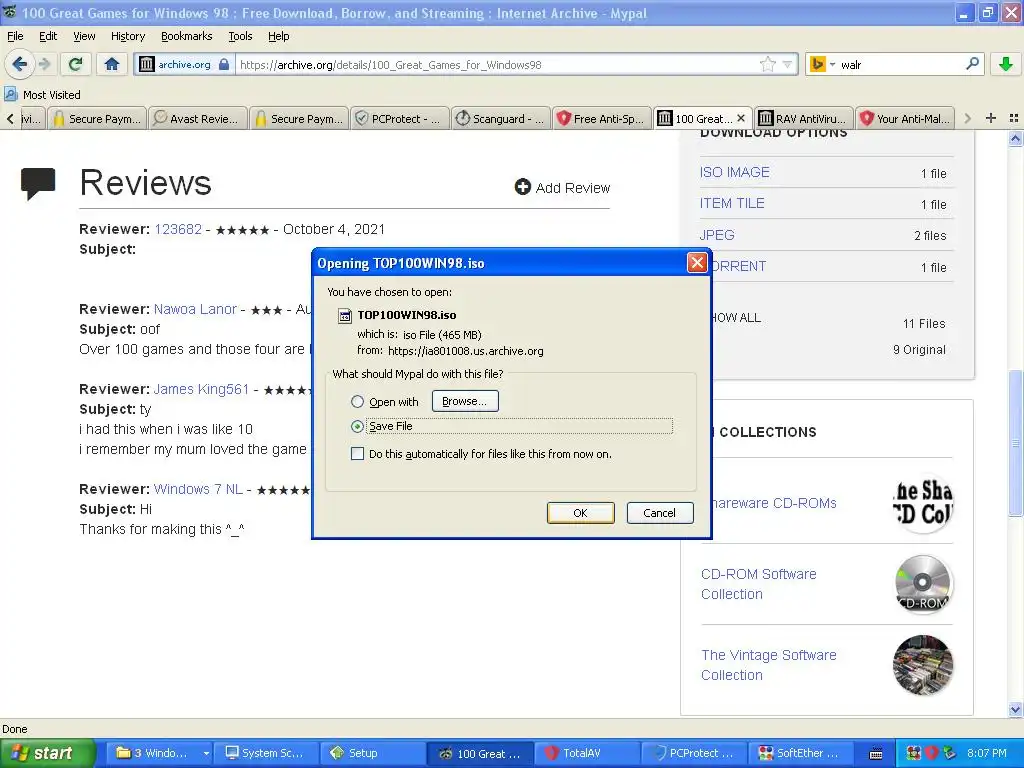Open the File menu
This screenshot has width=1024, height=768.
tap(15, 36)
